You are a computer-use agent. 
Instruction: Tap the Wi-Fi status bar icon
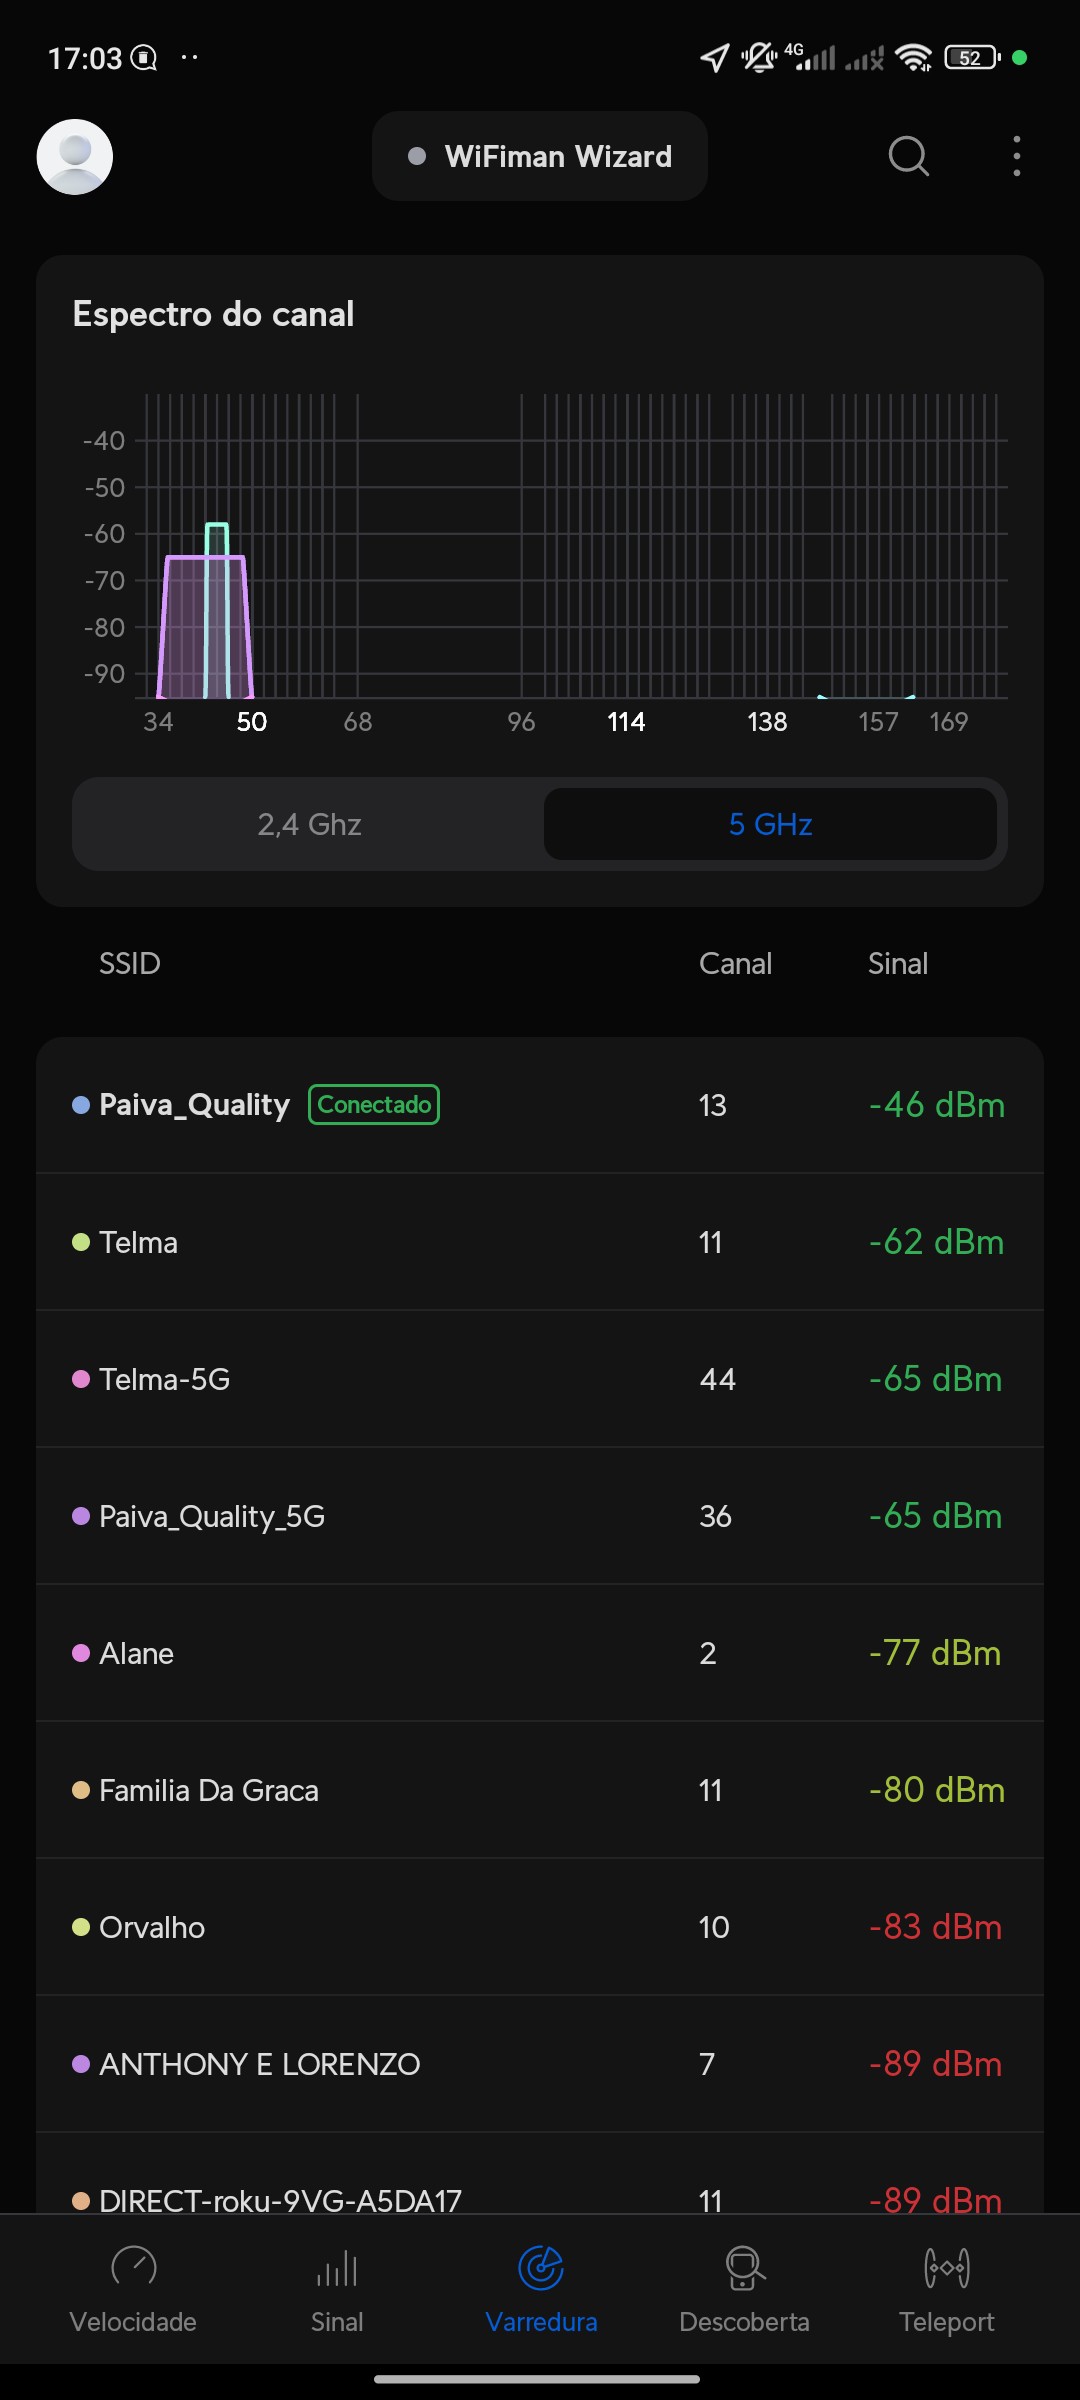913,58
